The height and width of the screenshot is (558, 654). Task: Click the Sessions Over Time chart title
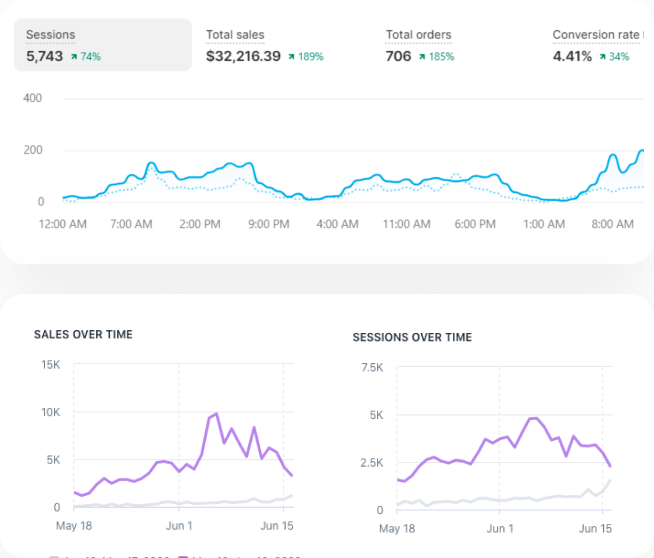pyautogui.click(x=410, y=337)
